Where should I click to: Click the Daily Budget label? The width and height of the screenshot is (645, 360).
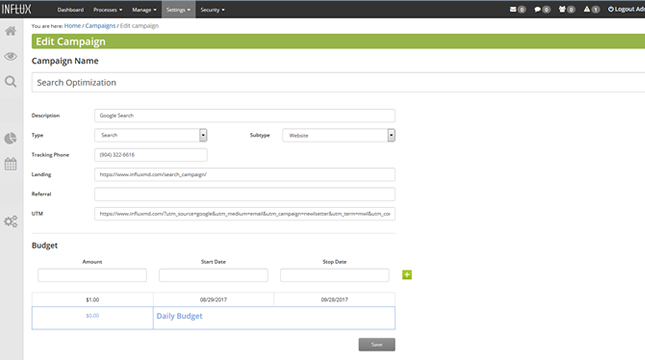point(179,316)
